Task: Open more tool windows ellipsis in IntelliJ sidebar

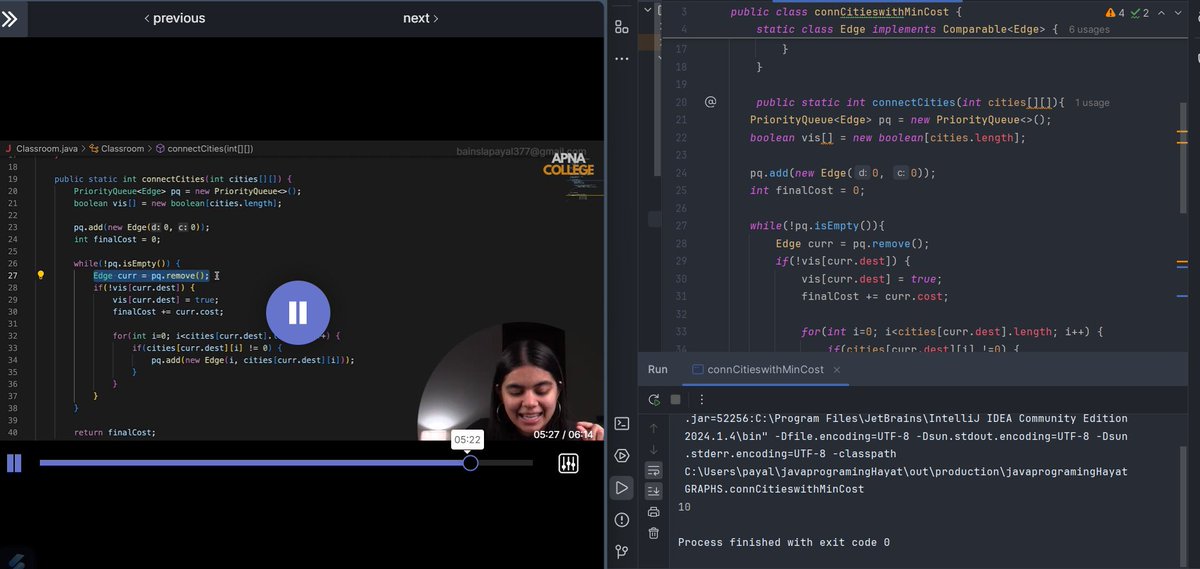Action: [x=622, y=59]
